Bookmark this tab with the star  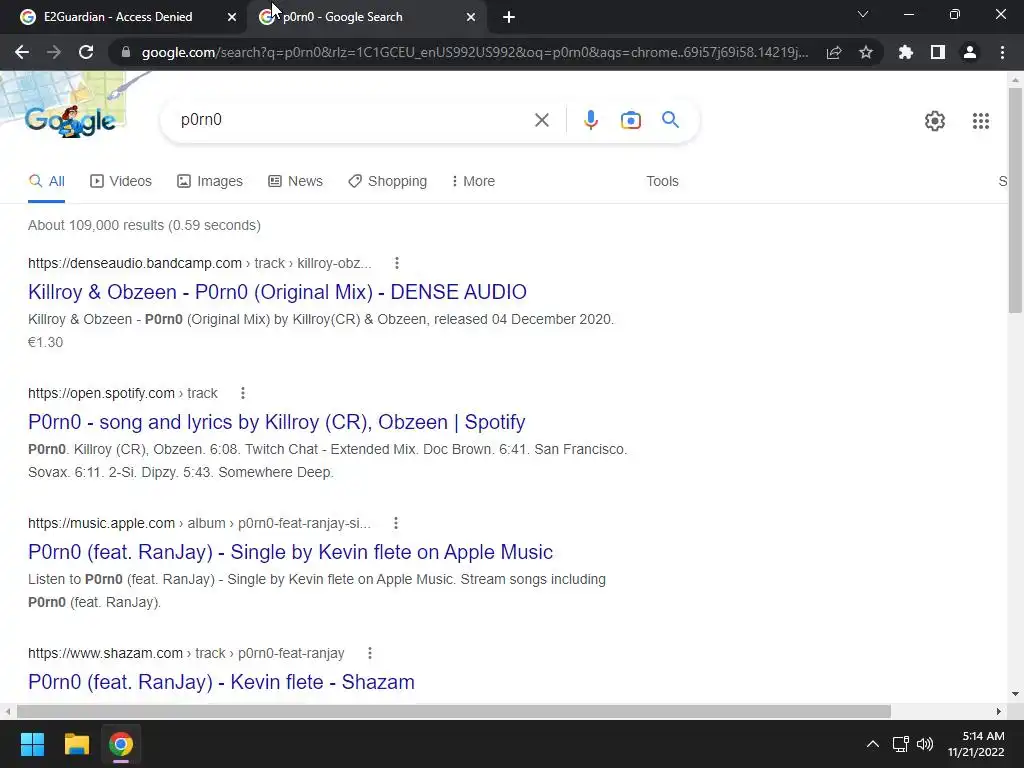click(x=866, y=52)
